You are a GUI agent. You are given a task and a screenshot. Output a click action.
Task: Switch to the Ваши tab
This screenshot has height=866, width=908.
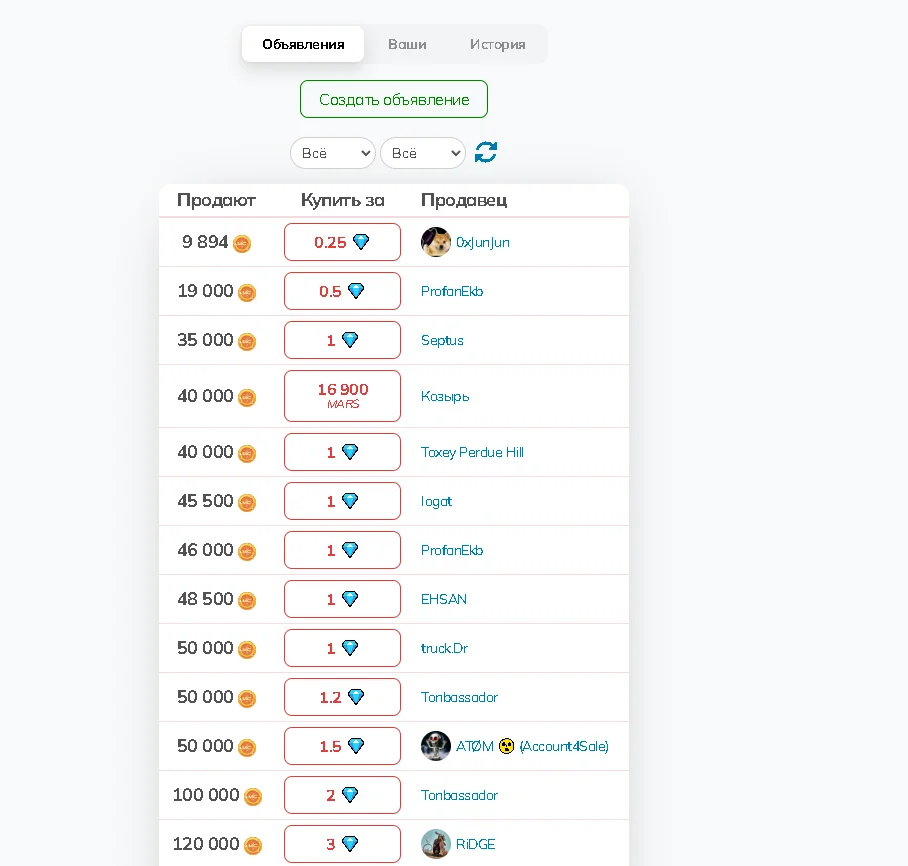click(x=407, y=44)
